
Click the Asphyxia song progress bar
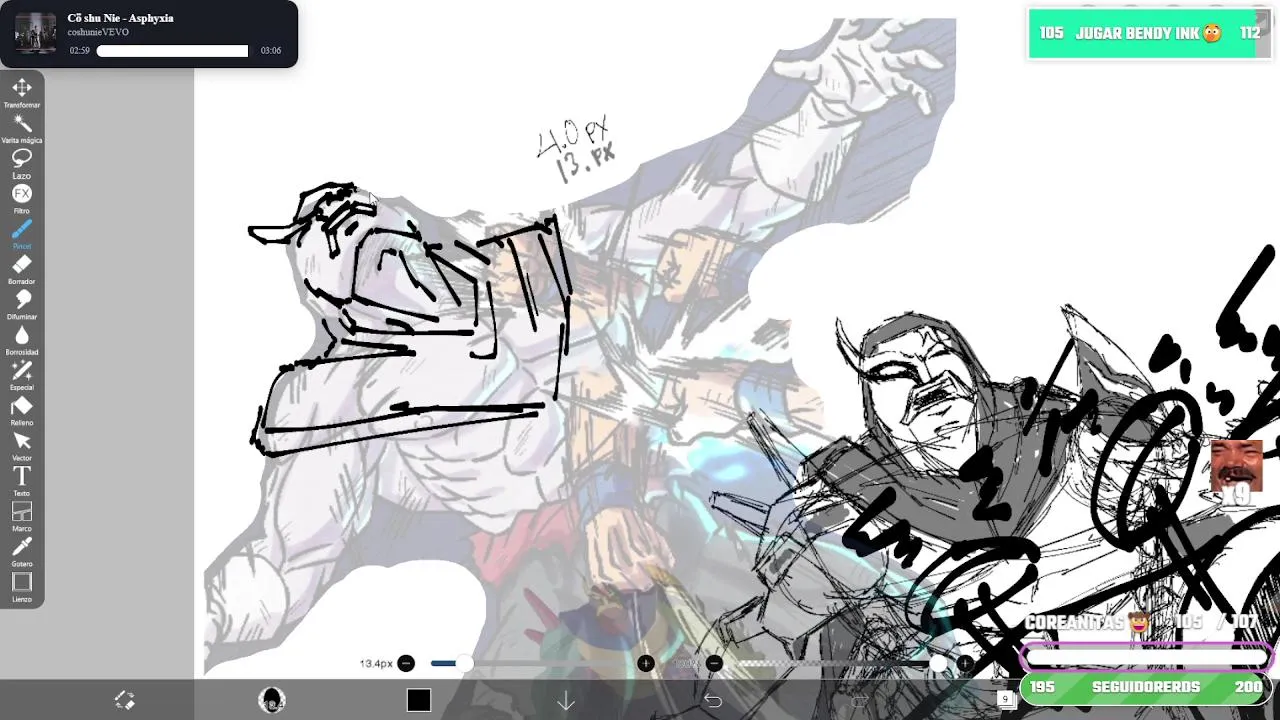click(172, 51)
